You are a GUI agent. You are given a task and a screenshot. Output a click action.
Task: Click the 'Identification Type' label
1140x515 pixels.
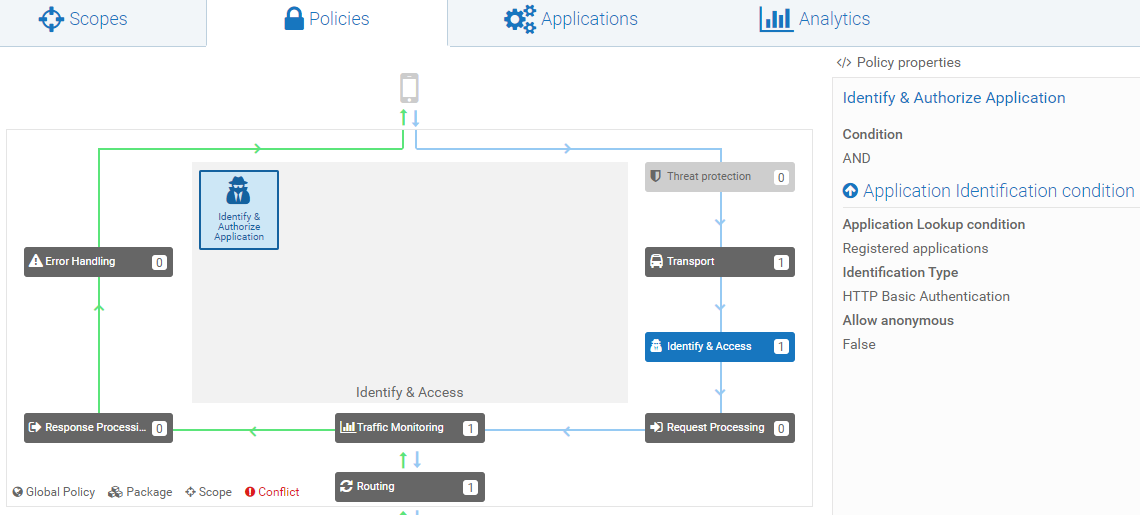[x=900, y=272]
